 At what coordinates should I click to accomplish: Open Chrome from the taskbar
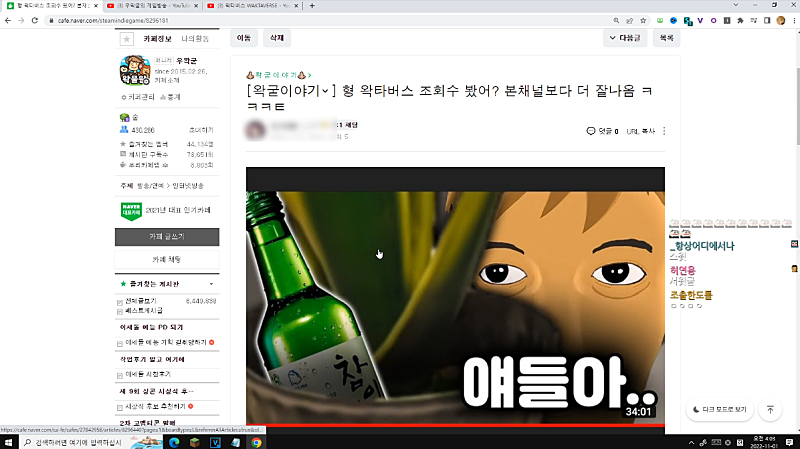[256, 442]
